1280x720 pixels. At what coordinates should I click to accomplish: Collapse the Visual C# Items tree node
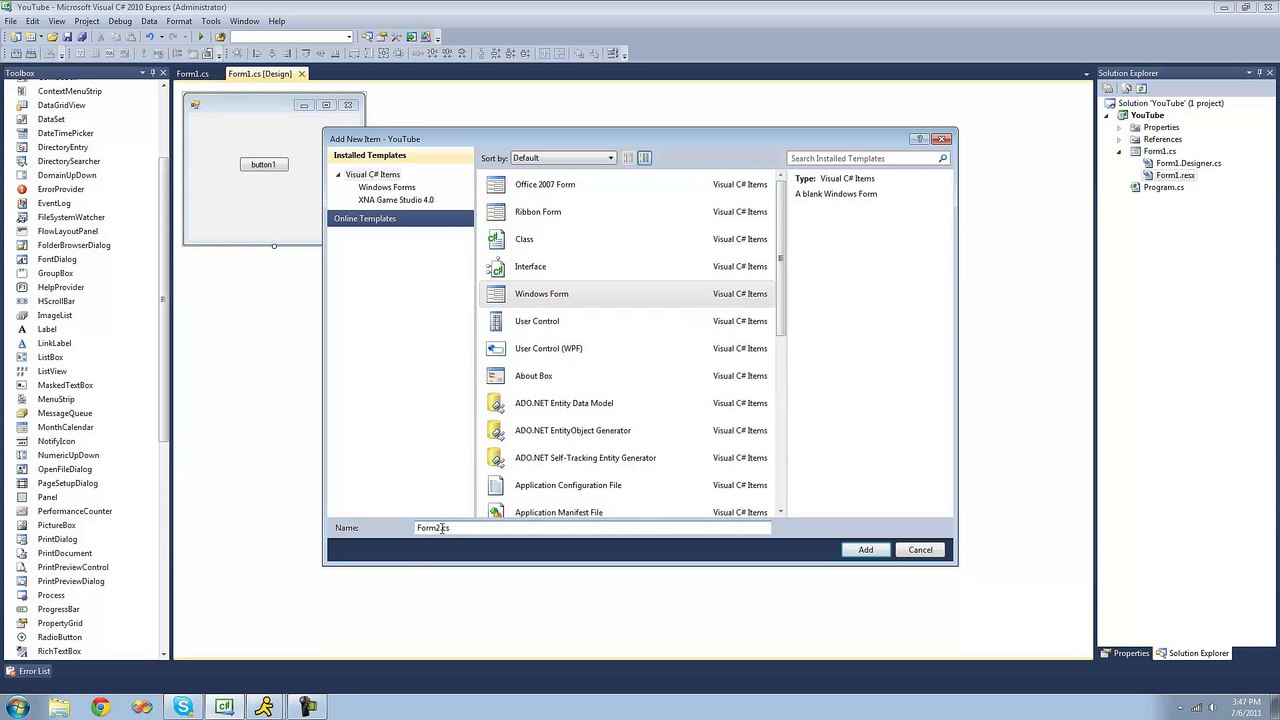coord(338,175)
